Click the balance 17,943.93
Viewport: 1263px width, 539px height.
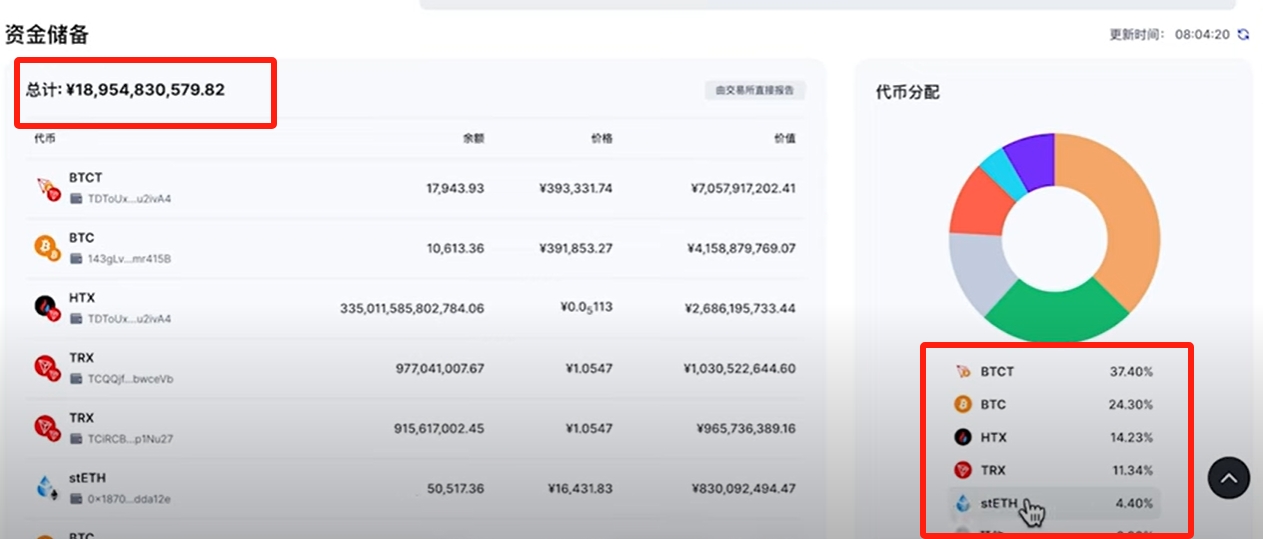455,188
